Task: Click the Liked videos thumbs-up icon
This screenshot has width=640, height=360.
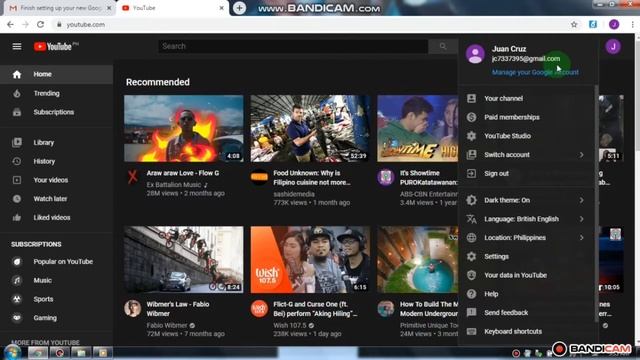Action: (x=17, y=218)
